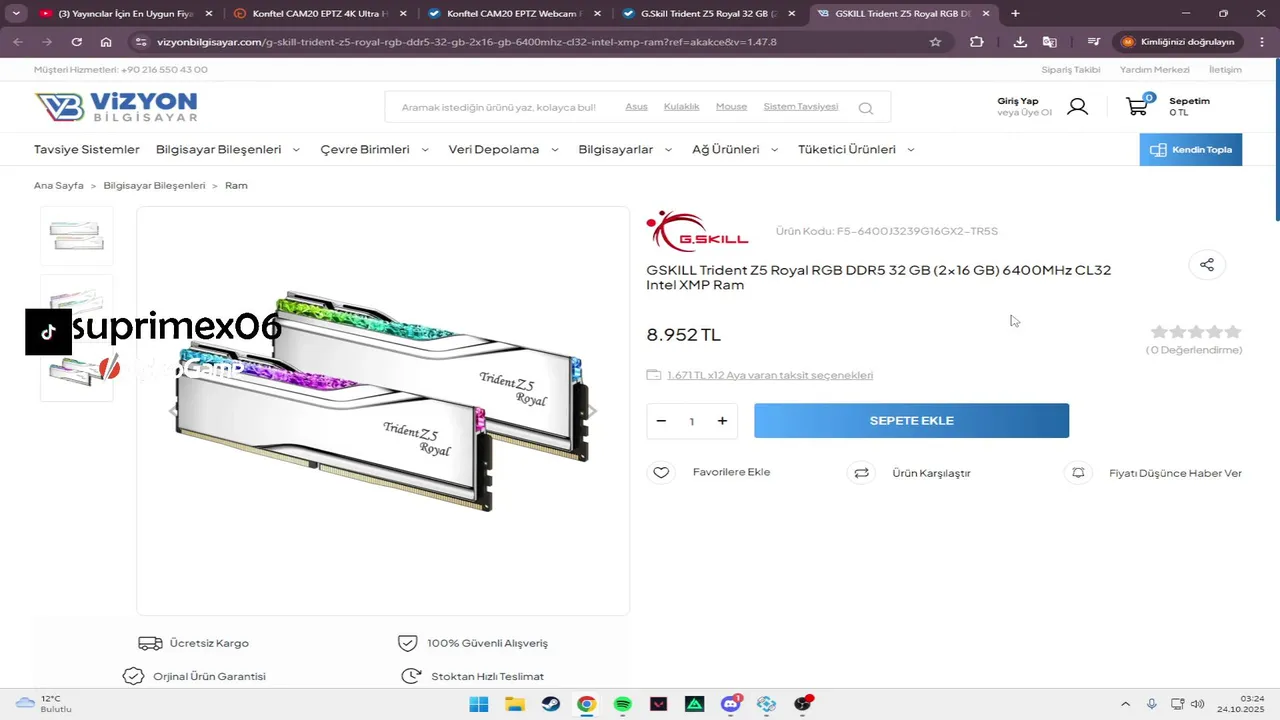Click the user account icon
Image resolution: width=1280 pixels, height=720 pixels.
[1077, 106]
